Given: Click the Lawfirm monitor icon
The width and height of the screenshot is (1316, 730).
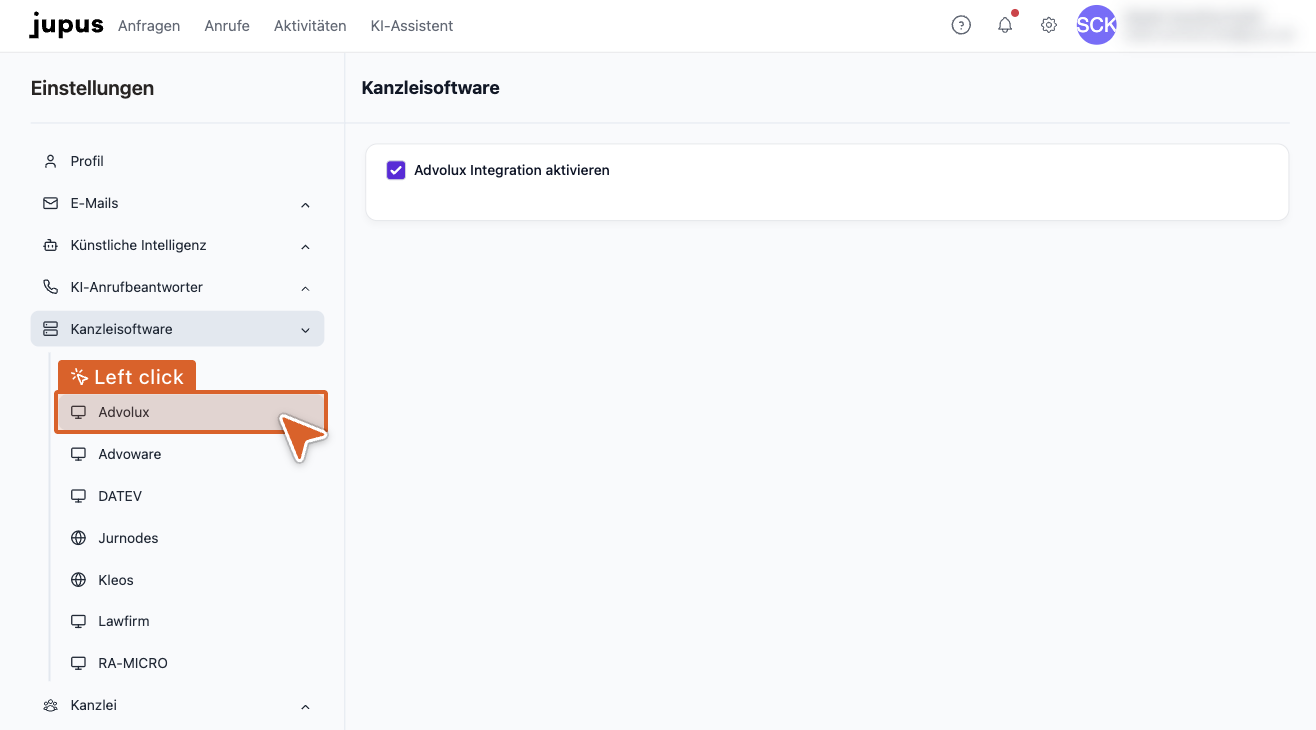Looking at the screenshot, I should (79, 621).
